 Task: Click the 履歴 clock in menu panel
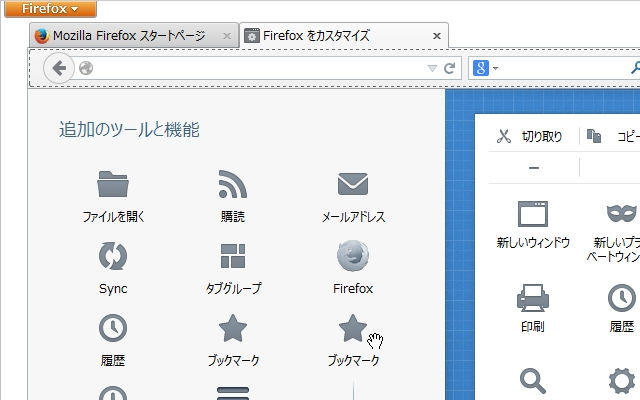pyautogui.click(x=622, y=298)
